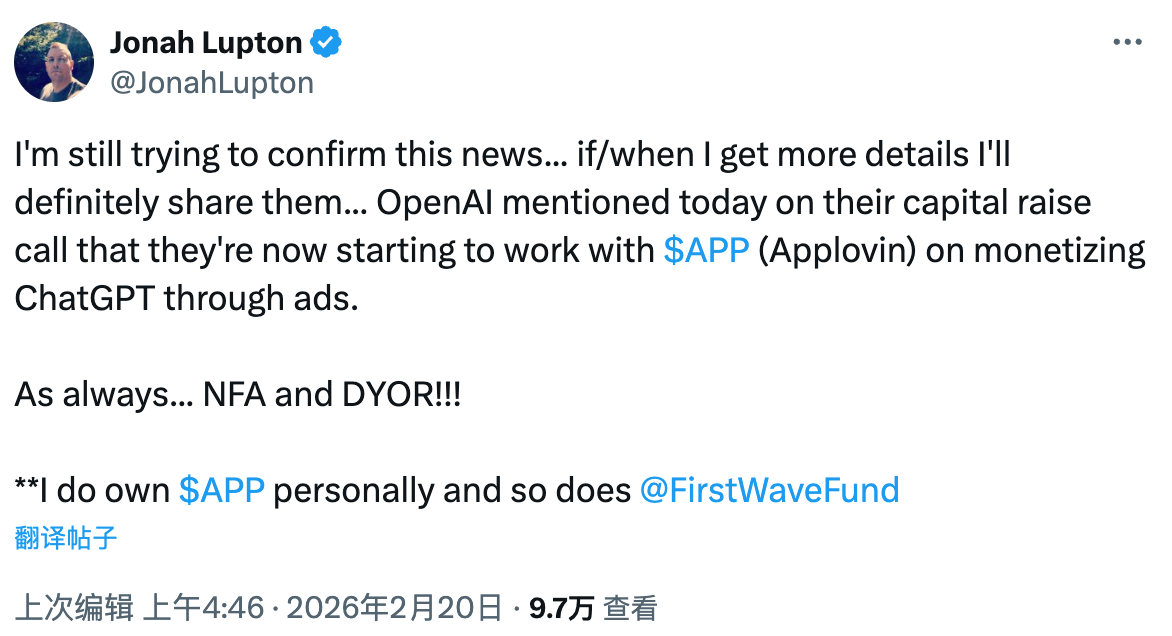Open Jonah Lupton's profile picture

point(53,62)
